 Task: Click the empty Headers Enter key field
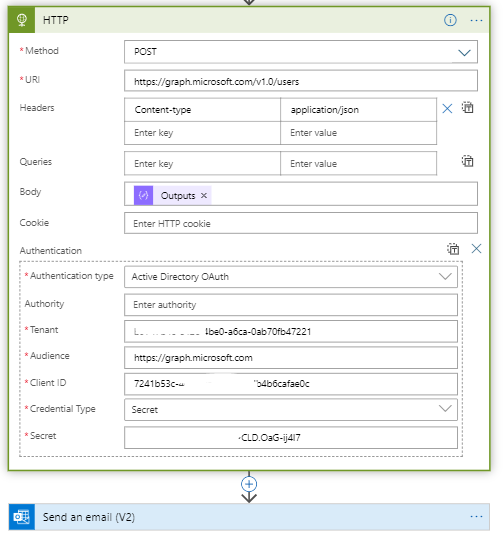point(202,133)
